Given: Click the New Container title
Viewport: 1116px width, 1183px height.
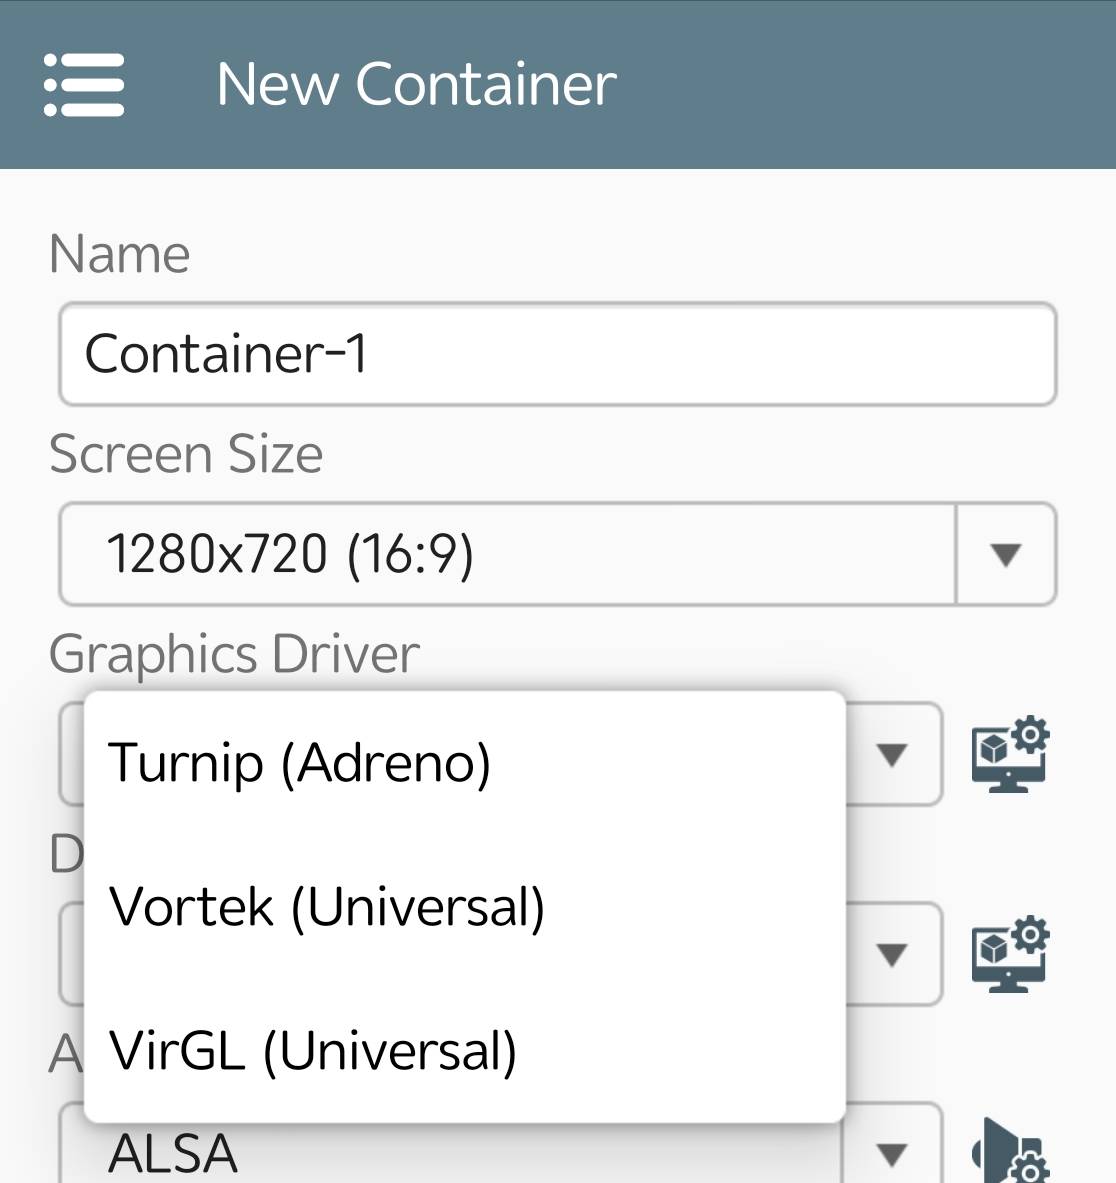Looking at the screenshot, I should coord(417,84).
